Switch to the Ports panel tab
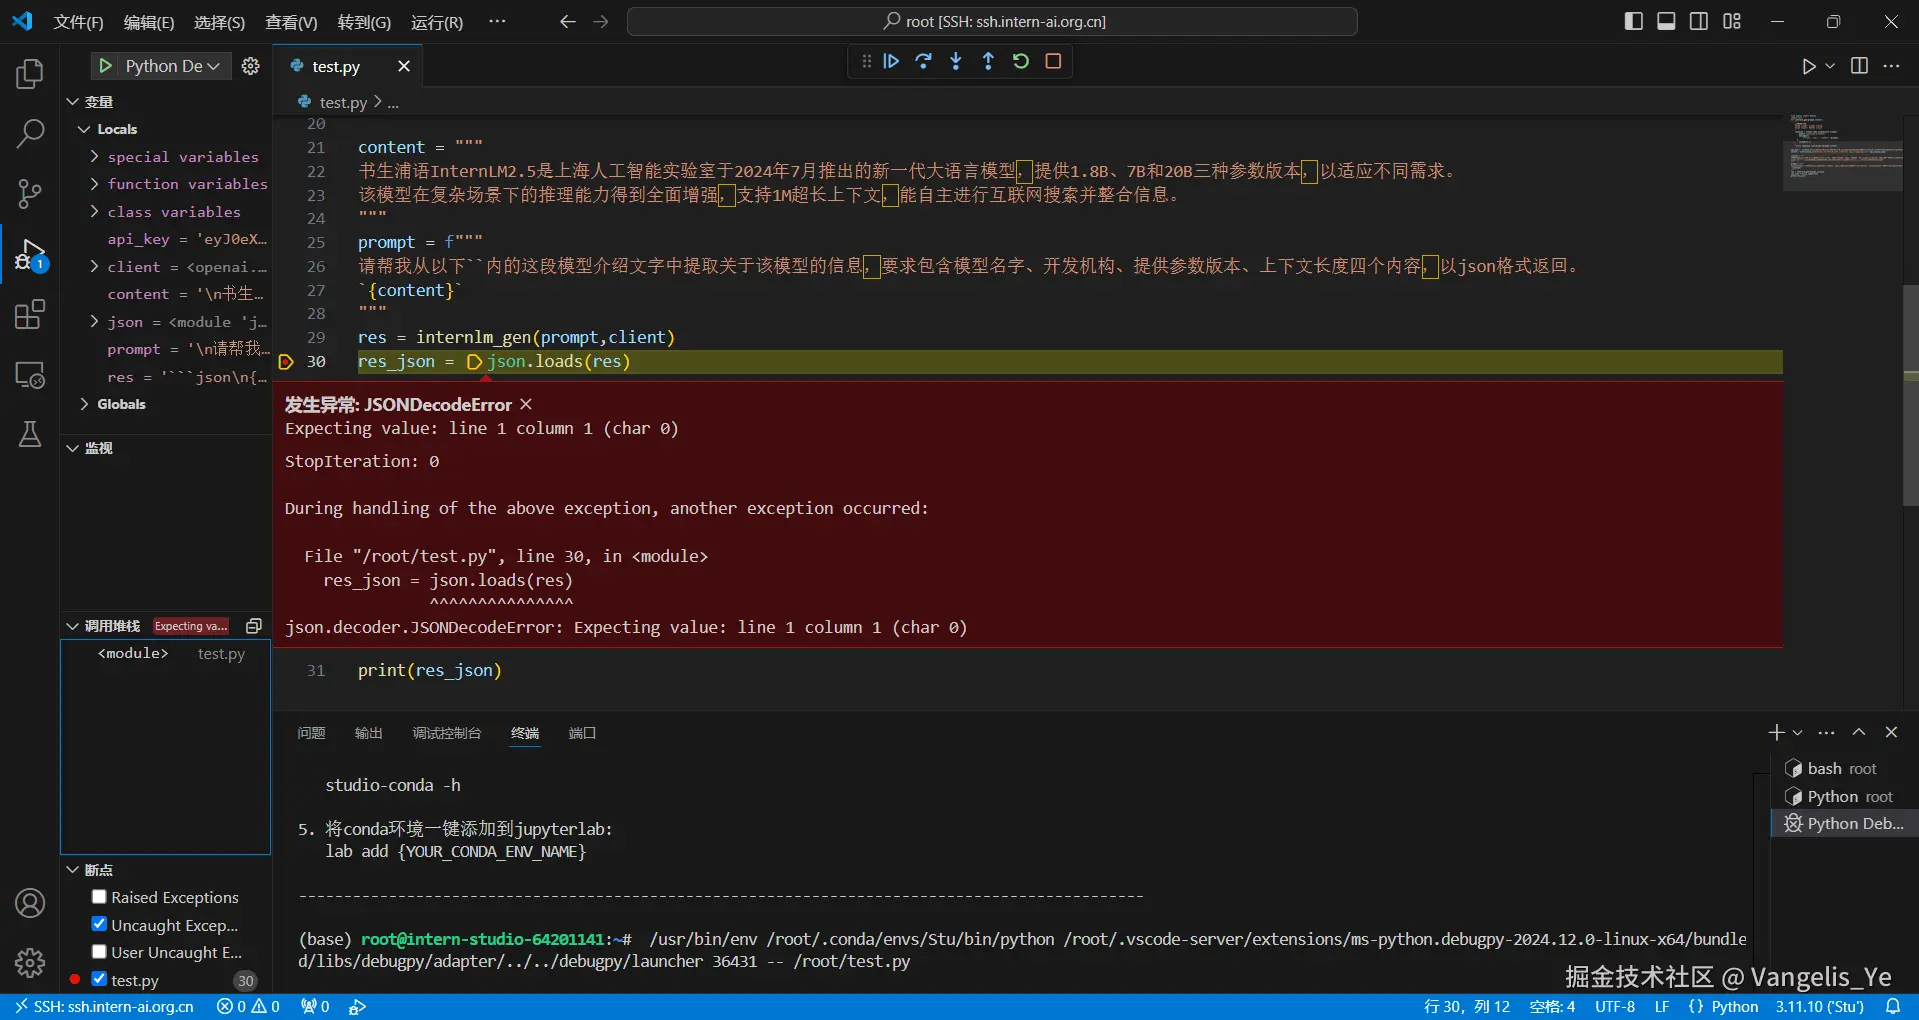This screenshot has width=1919, height=1020. (x=582, y=733)
